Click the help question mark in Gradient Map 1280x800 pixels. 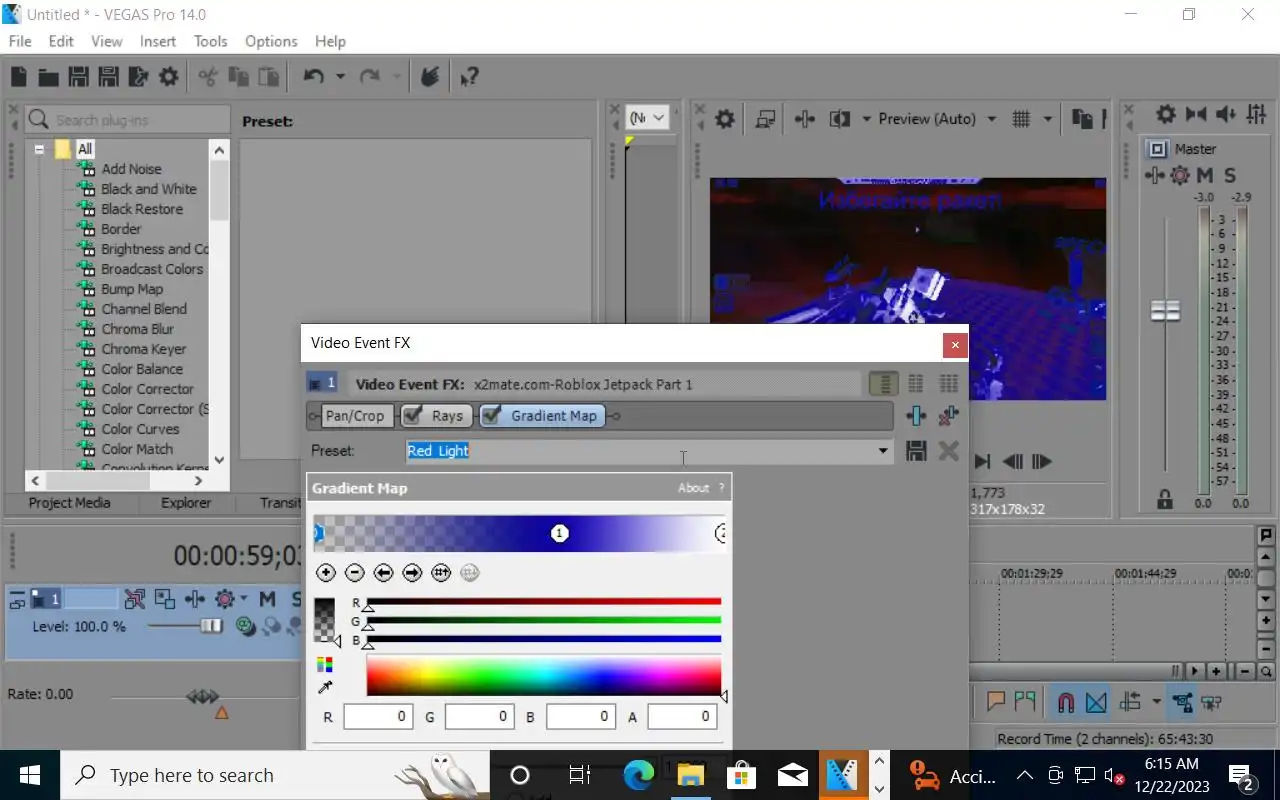pyautogui.click(x=722, y=488)
